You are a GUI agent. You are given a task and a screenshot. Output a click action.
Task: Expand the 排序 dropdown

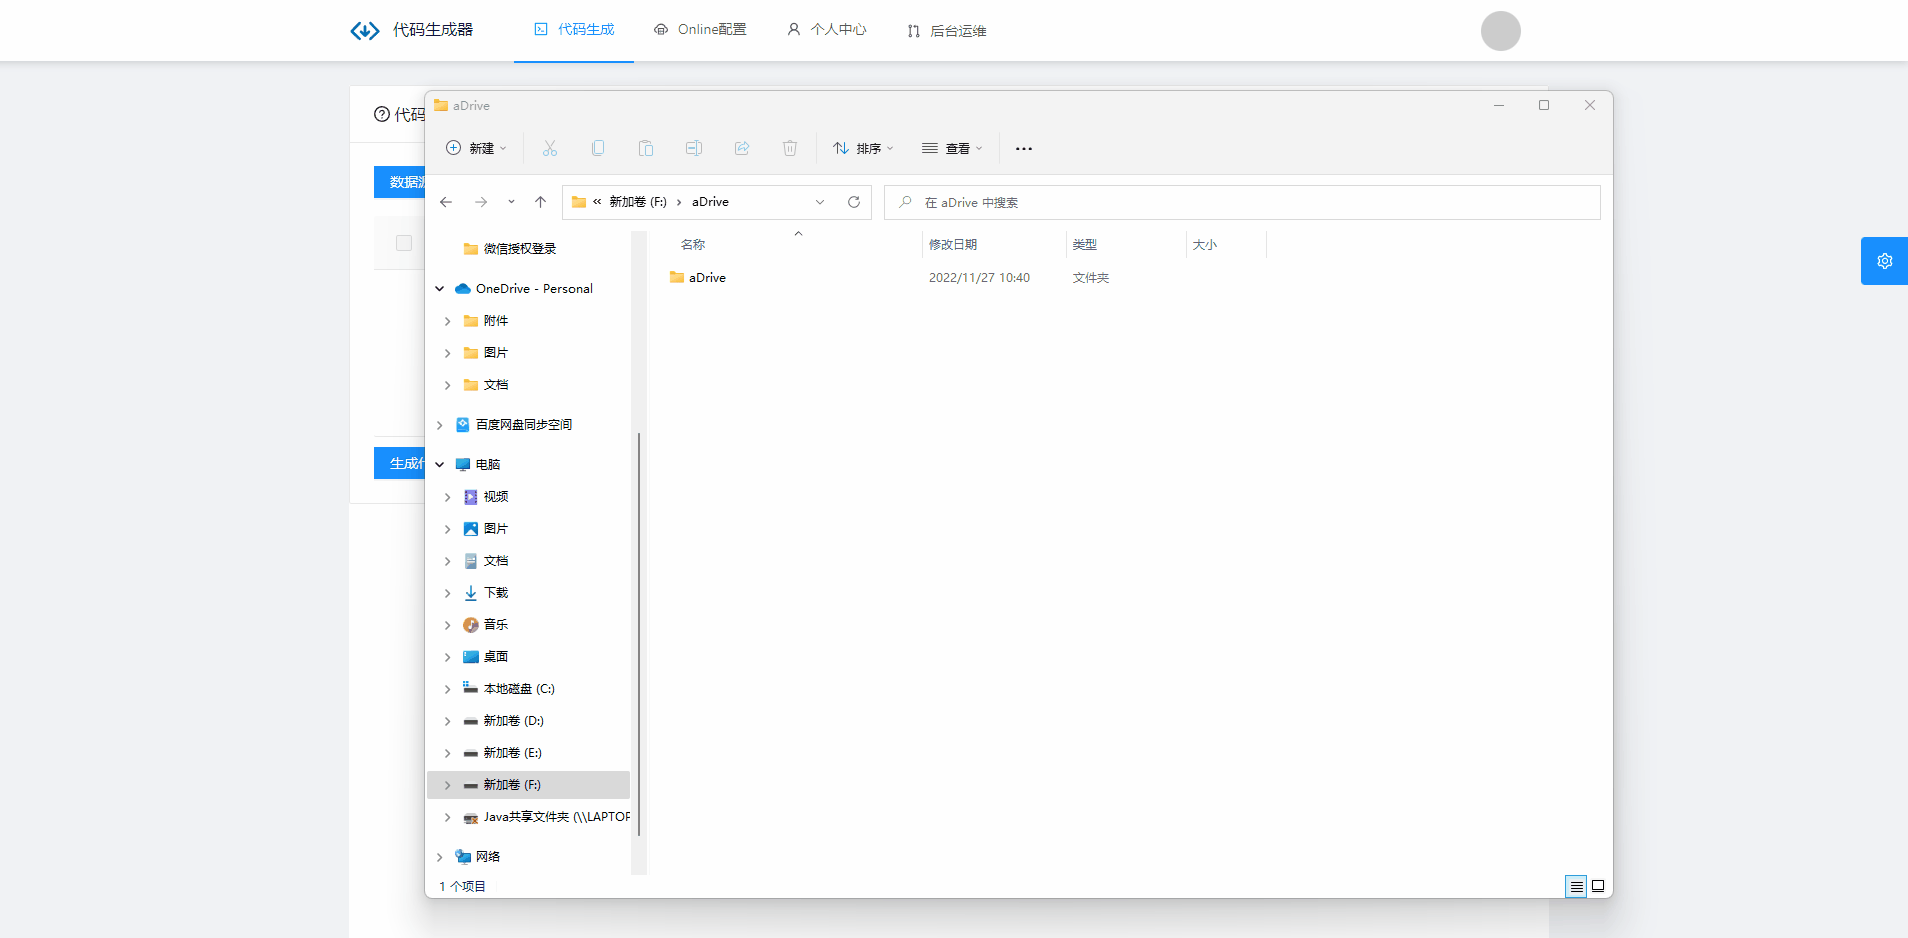[862, 148]
